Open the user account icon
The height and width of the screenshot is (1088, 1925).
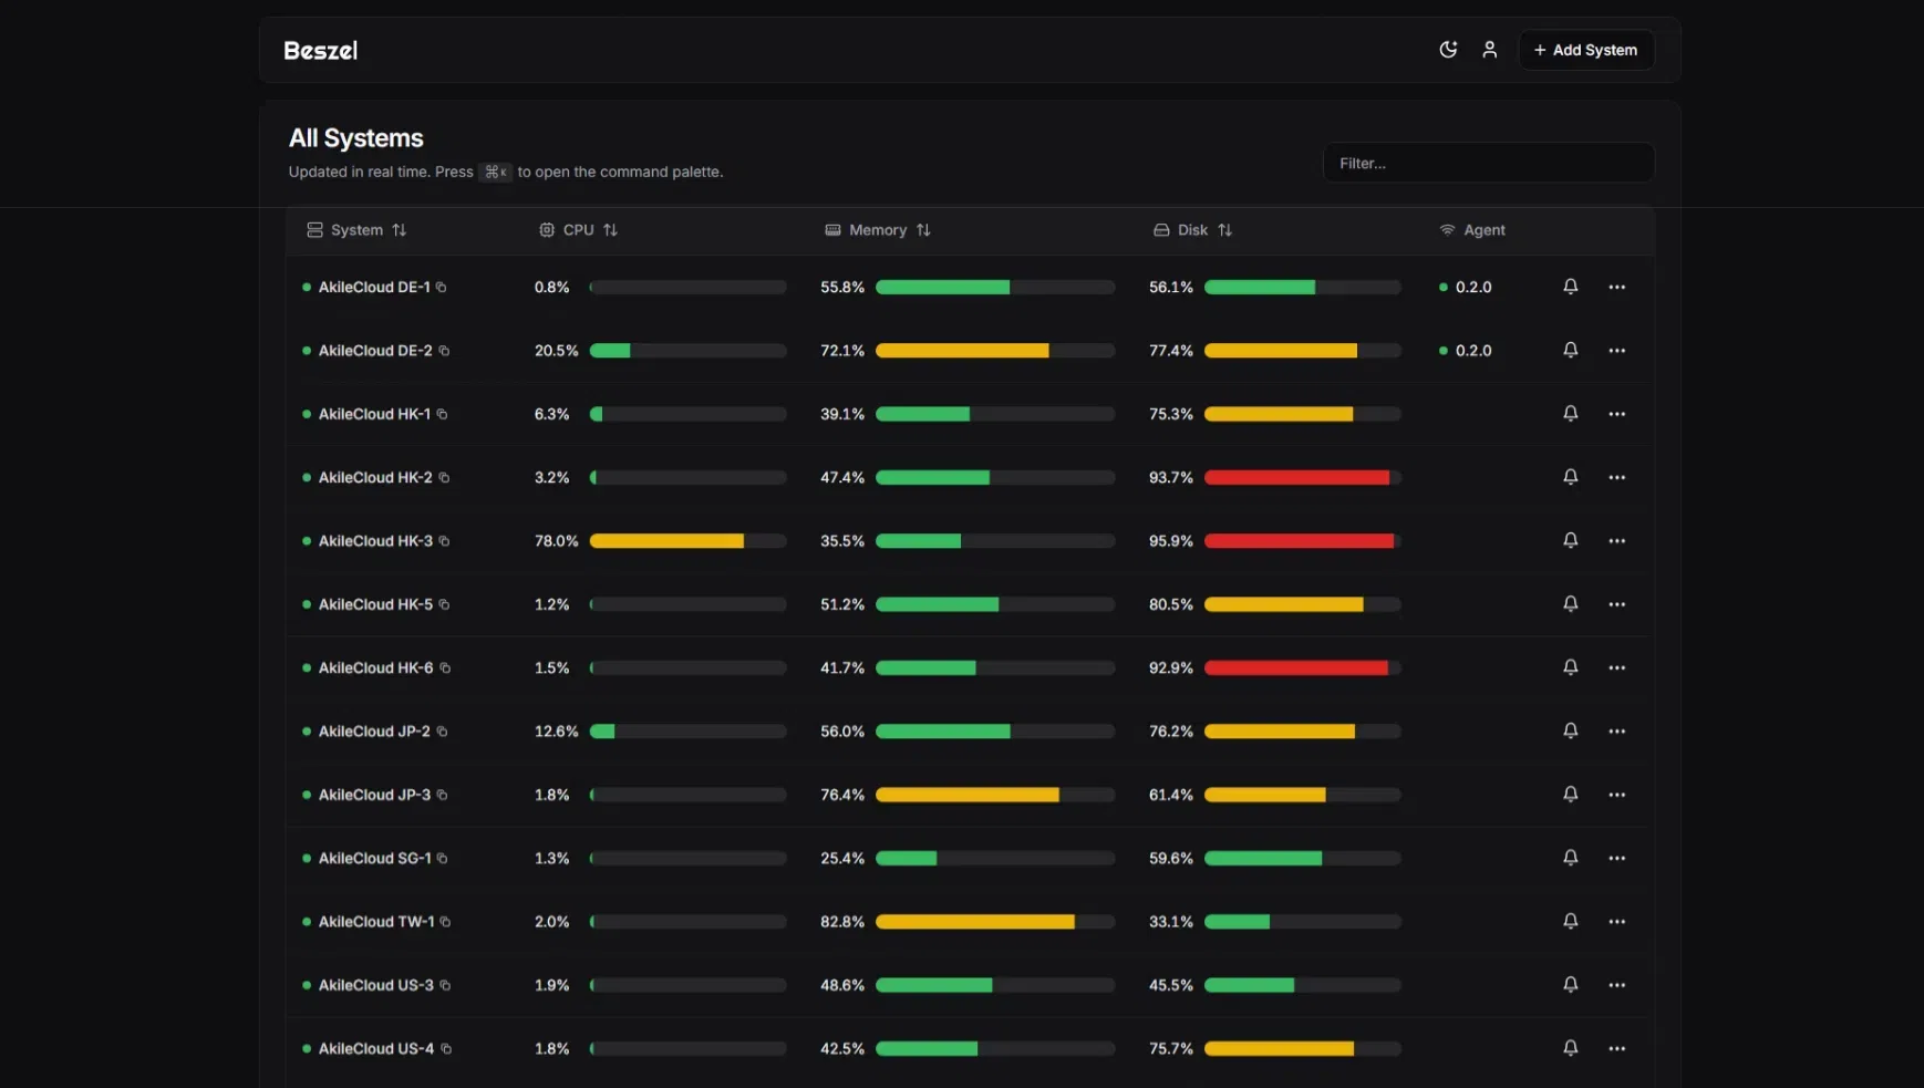click(x=1489, y=50)
